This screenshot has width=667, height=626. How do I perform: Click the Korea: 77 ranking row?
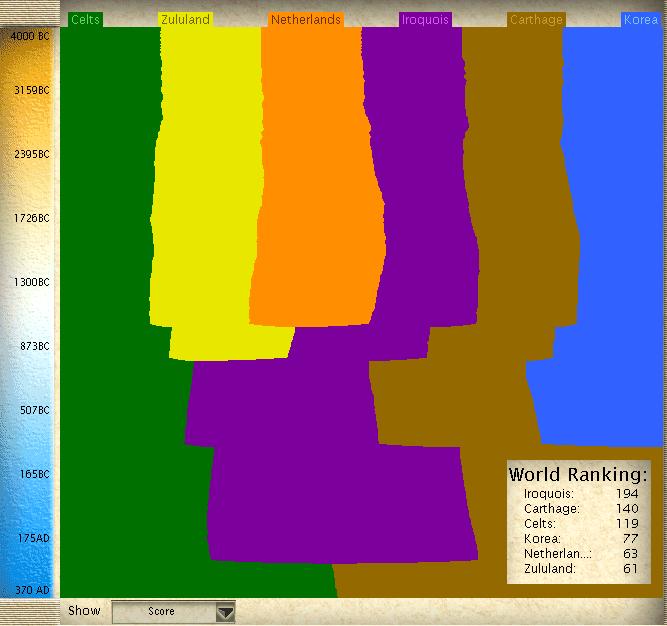click(581, 539)
